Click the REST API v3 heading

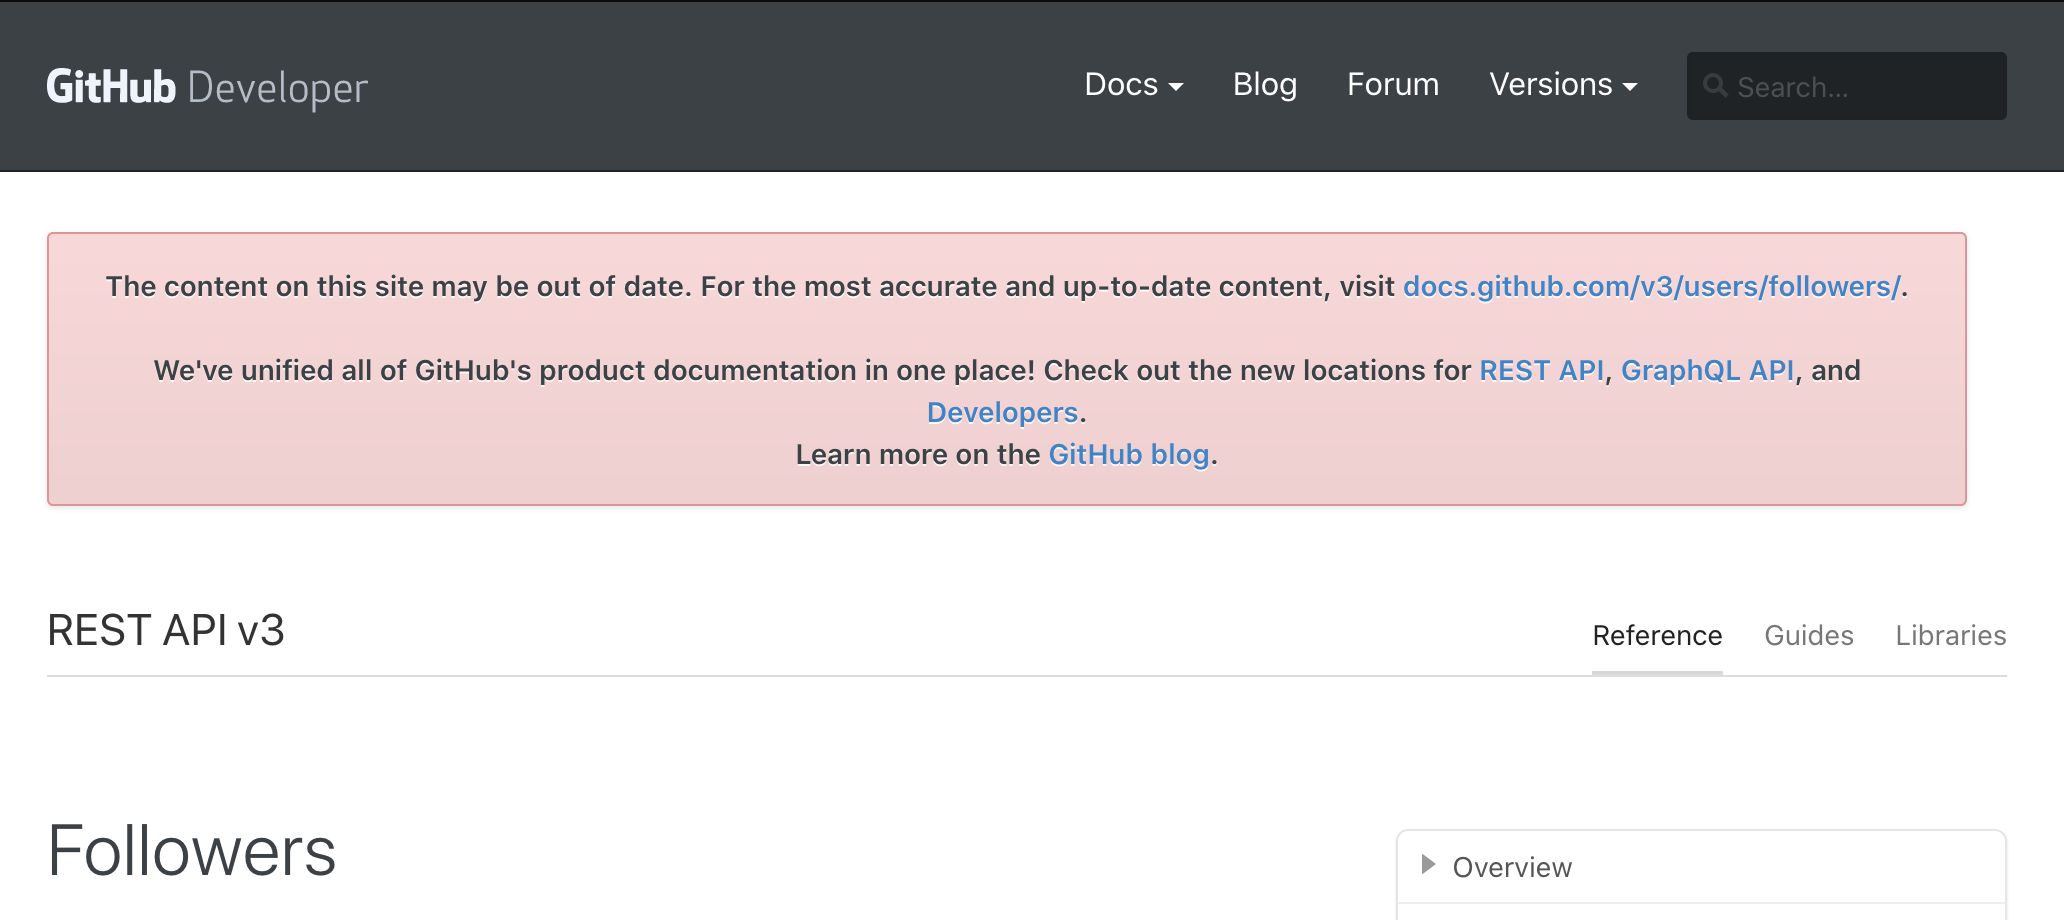166,631
